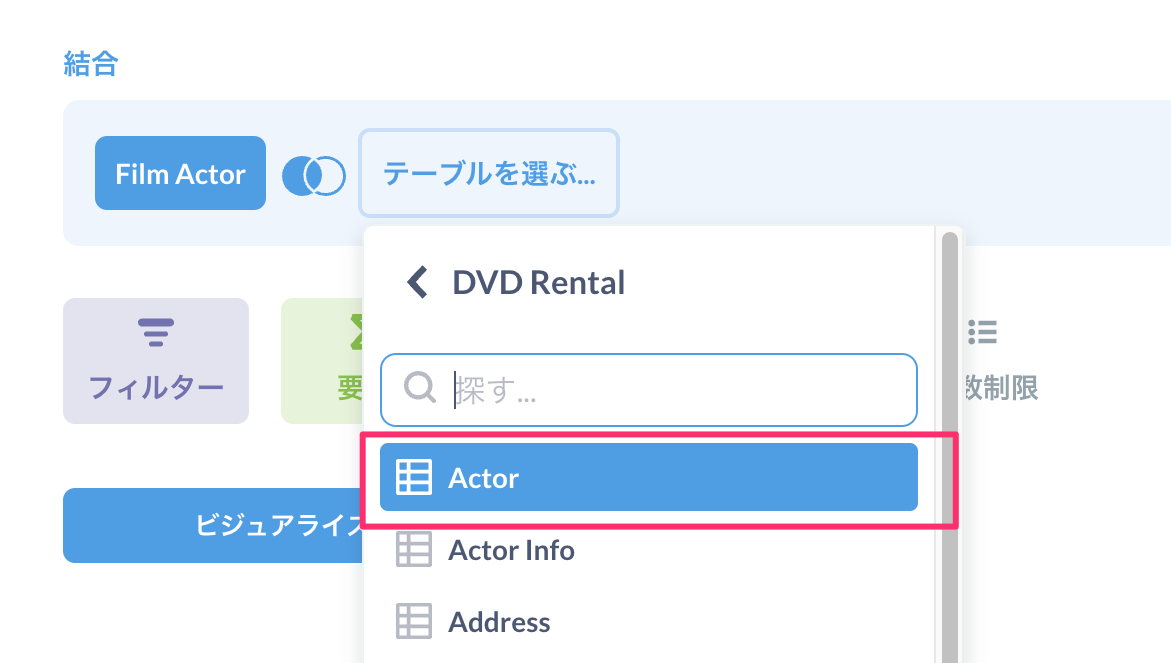Add a filter with the フィルター button
This screenshot has width=1171, height=663.
156,361
